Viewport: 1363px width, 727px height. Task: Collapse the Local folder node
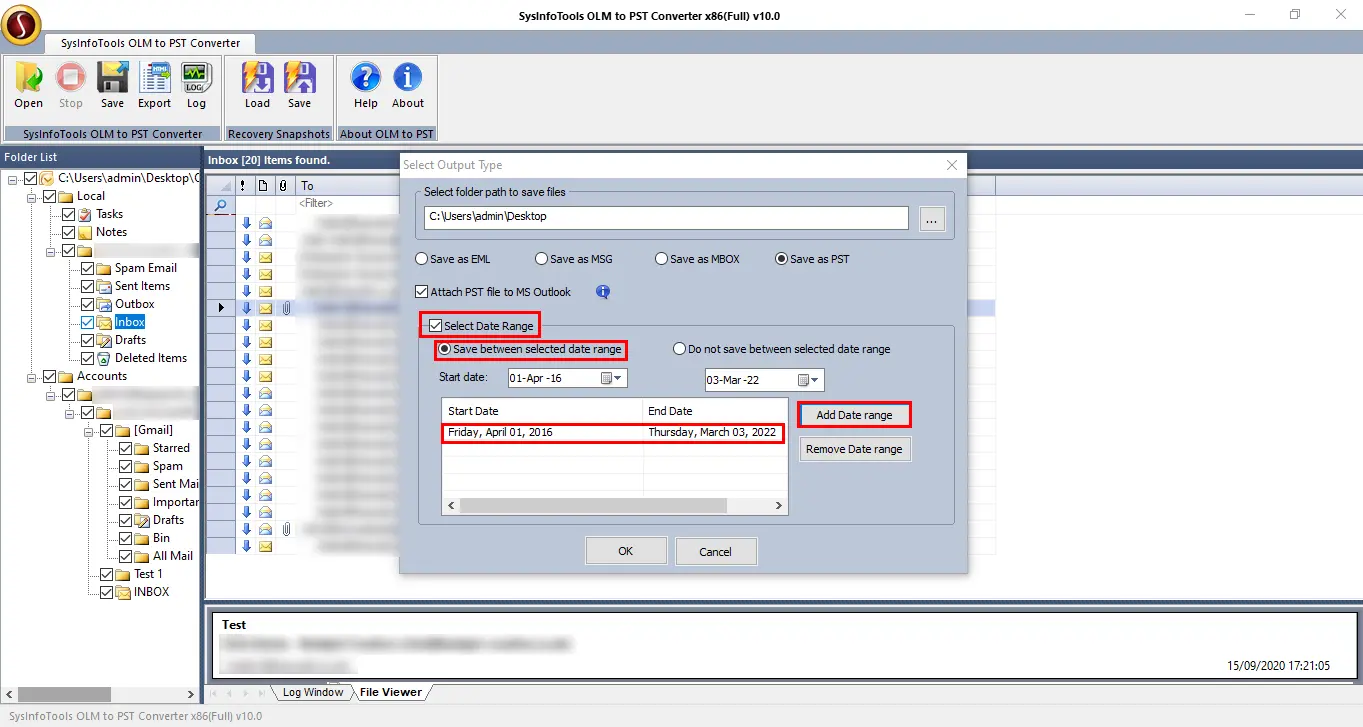[x=32, y=196]
